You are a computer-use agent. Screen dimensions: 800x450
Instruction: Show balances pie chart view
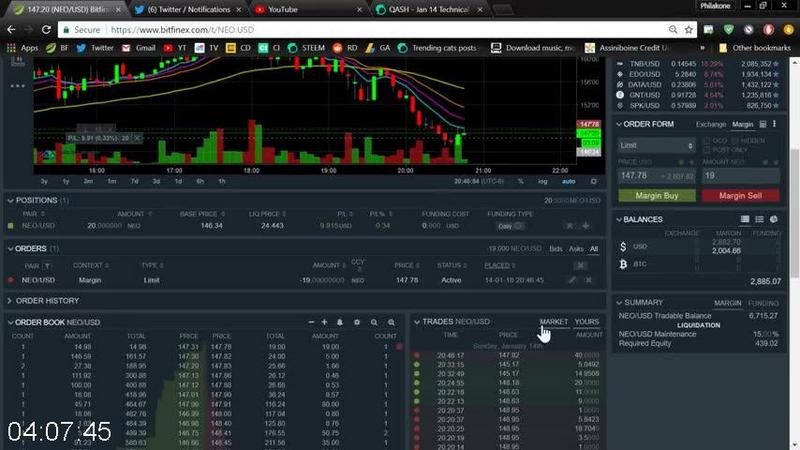point(774,219)
